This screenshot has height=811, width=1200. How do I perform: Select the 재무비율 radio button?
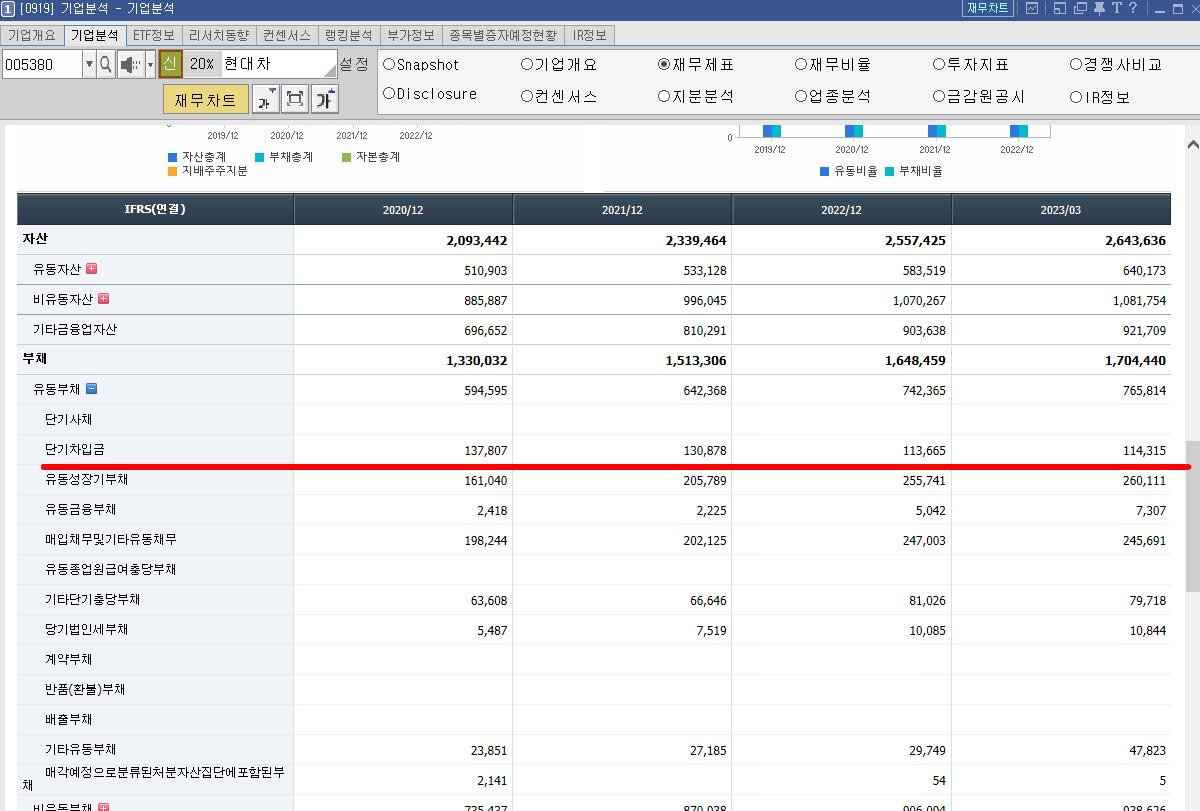801,64
